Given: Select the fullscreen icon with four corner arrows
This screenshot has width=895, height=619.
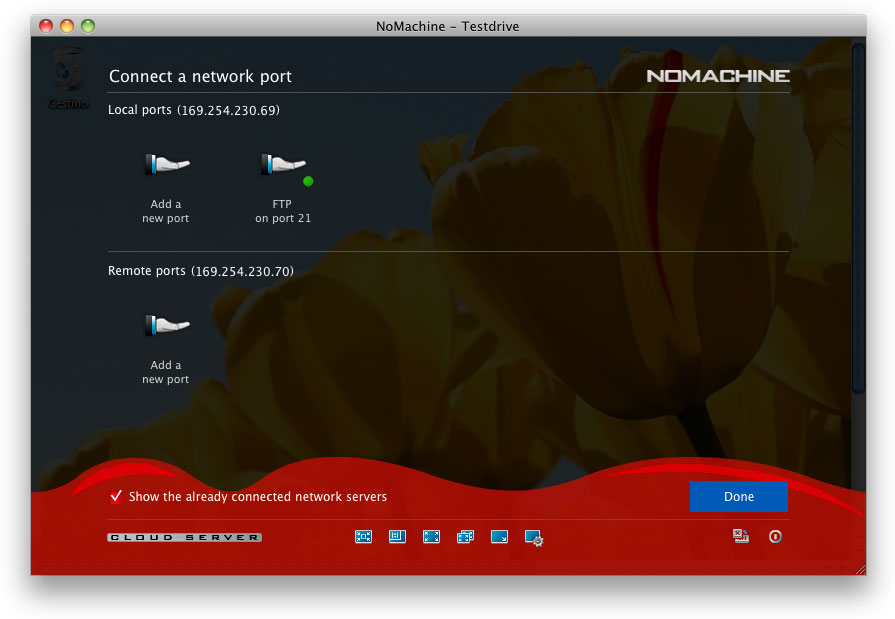Looking at the screenshot, I should [431, 537].
